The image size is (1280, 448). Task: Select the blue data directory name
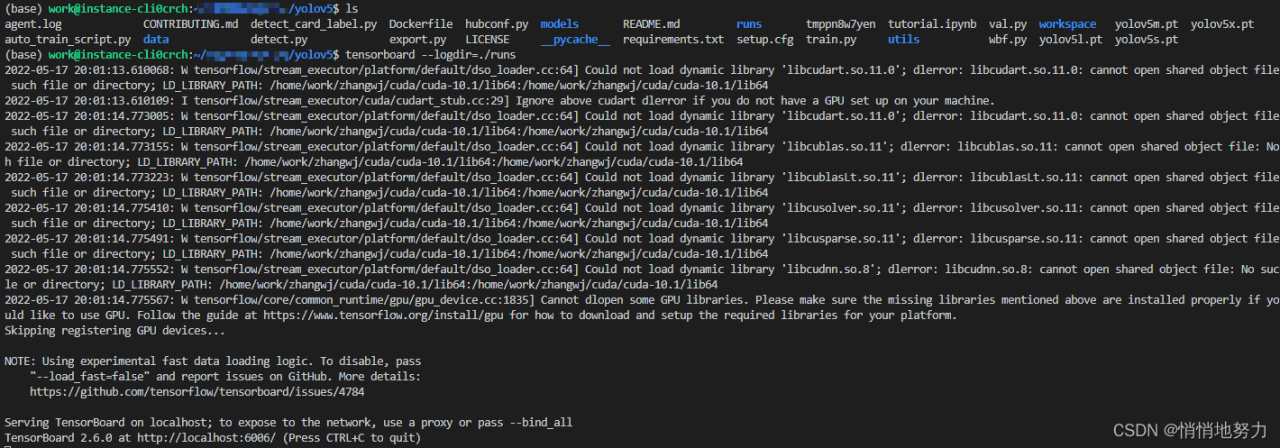point(156,40)
